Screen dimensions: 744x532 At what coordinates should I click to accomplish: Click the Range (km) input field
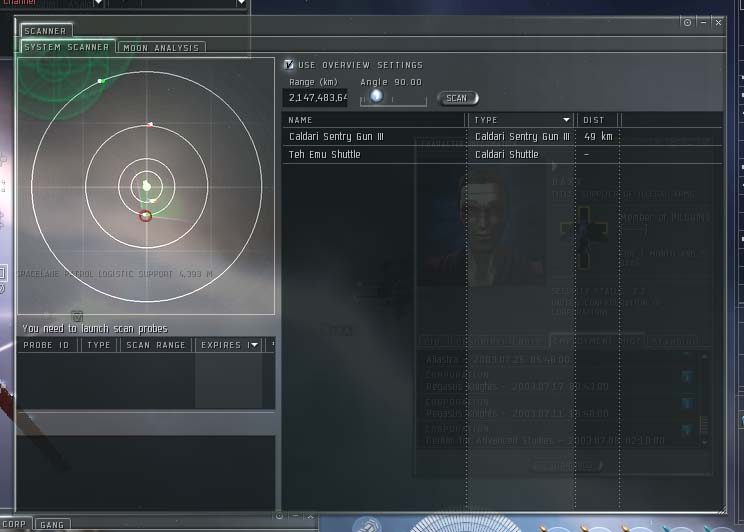pyautogui.click(x=316, y=98)
